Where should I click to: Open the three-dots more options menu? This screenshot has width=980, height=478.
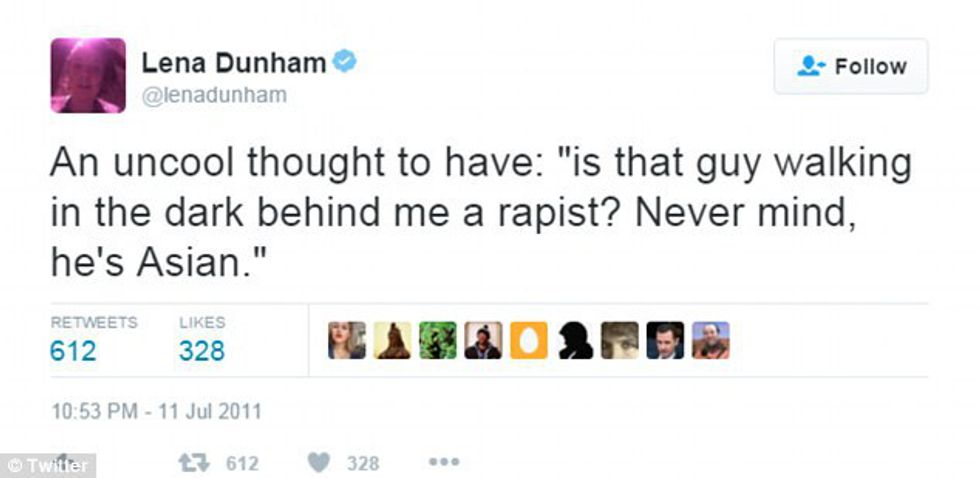tap(443, 463)
